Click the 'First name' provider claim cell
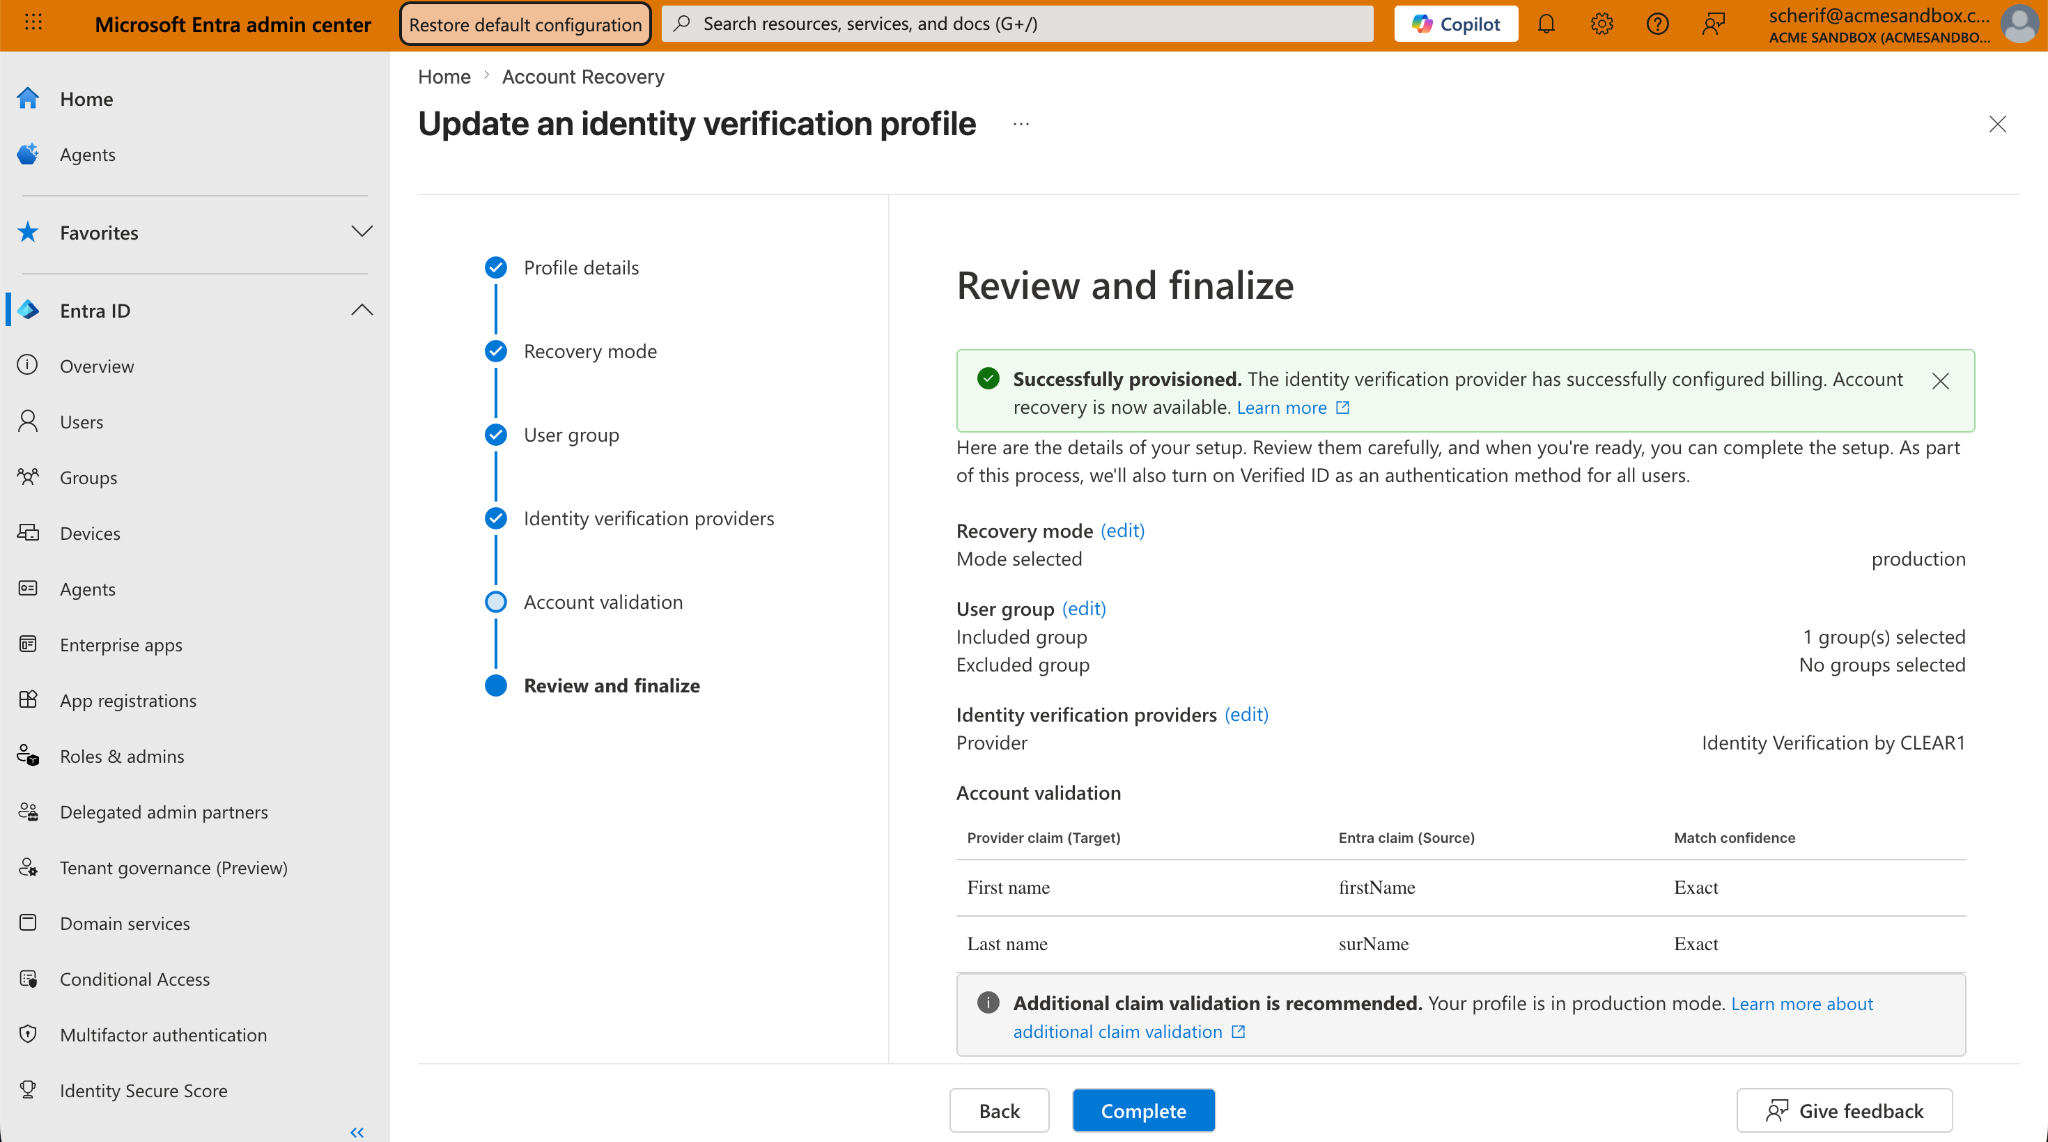 point(1009,888)
